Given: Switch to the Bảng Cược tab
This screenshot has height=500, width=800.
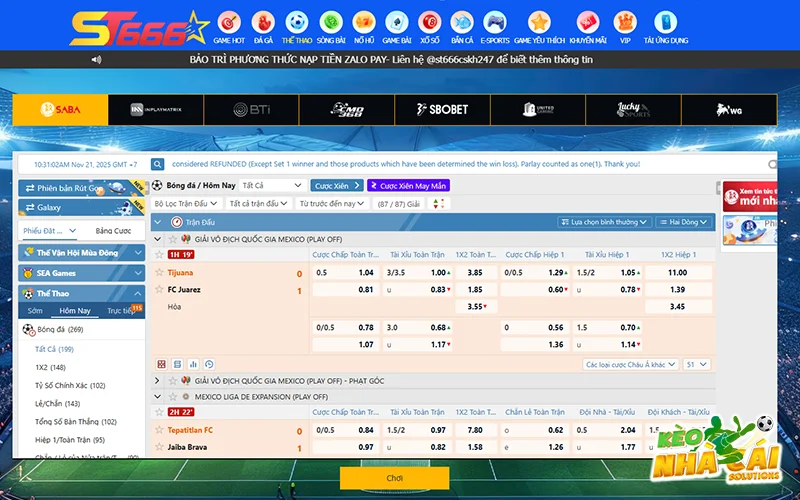Looking at the screenshot, I should pyautogui.click(x=113, y=231).
